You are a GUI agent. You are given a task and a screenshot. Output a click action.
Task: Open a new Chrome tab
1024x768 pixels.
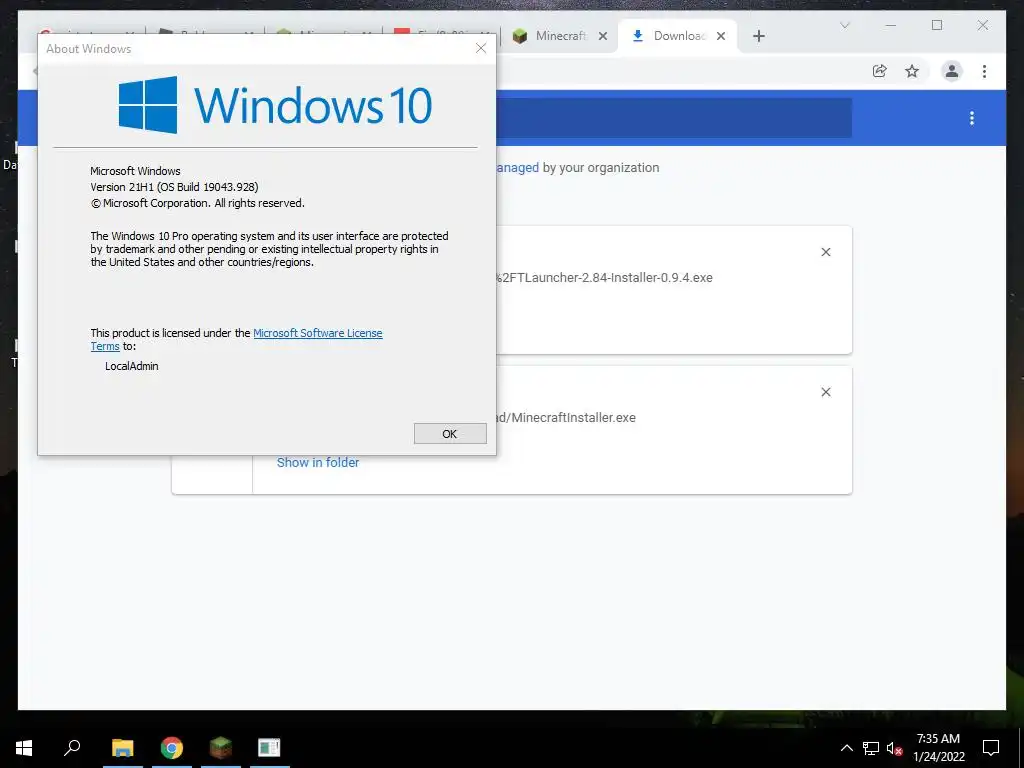[x=758, y=36]
